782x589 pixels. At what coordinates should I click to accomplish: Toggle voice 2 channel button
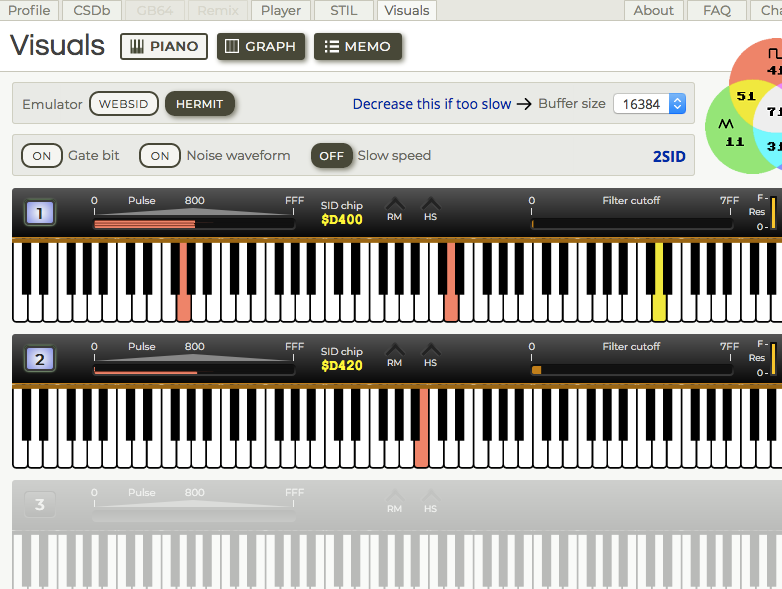tap(40, 359)
